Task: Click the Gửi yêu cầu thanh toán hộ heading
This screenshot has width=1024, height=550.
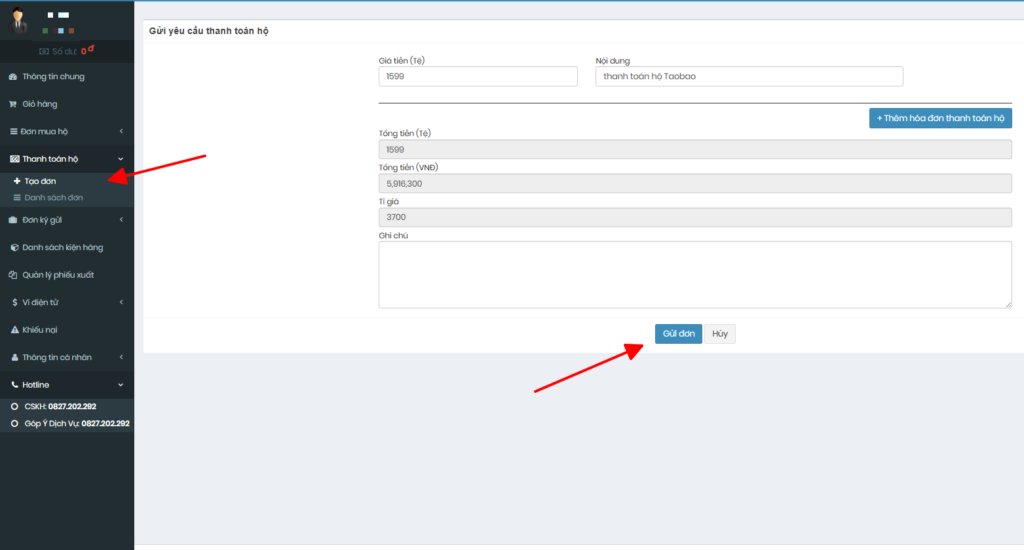Action: pyautogui.click(x=208, y=31)
